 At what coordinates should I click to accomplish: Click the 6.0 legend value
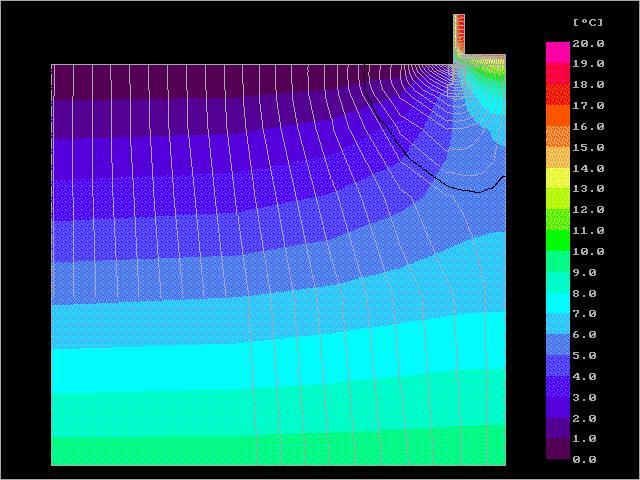(x=584, y=335)
